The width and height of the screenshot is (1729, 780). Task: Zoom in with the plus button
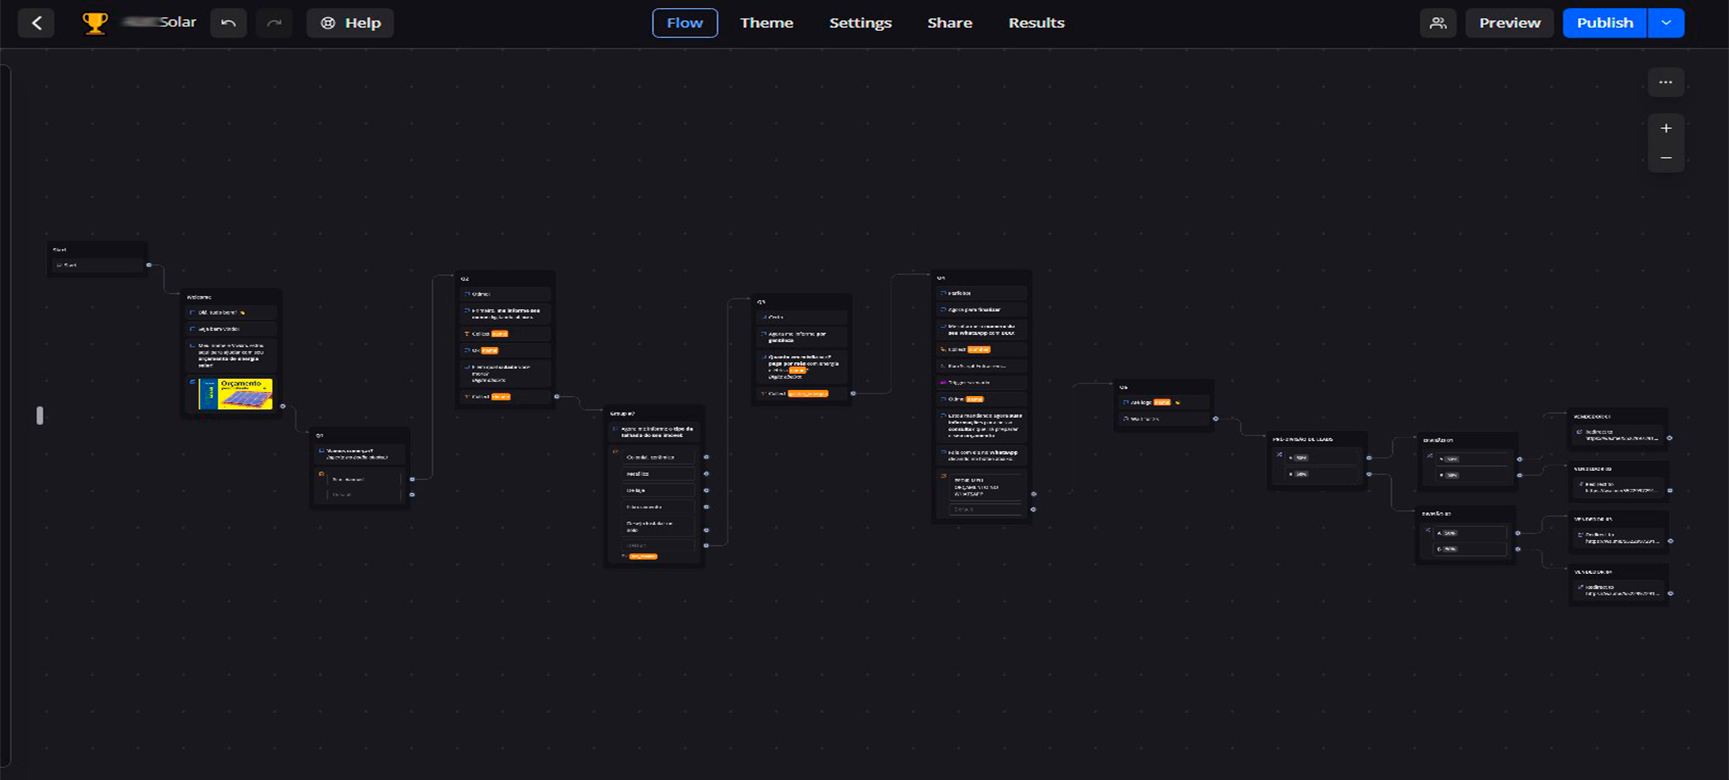coord(1666,128)
